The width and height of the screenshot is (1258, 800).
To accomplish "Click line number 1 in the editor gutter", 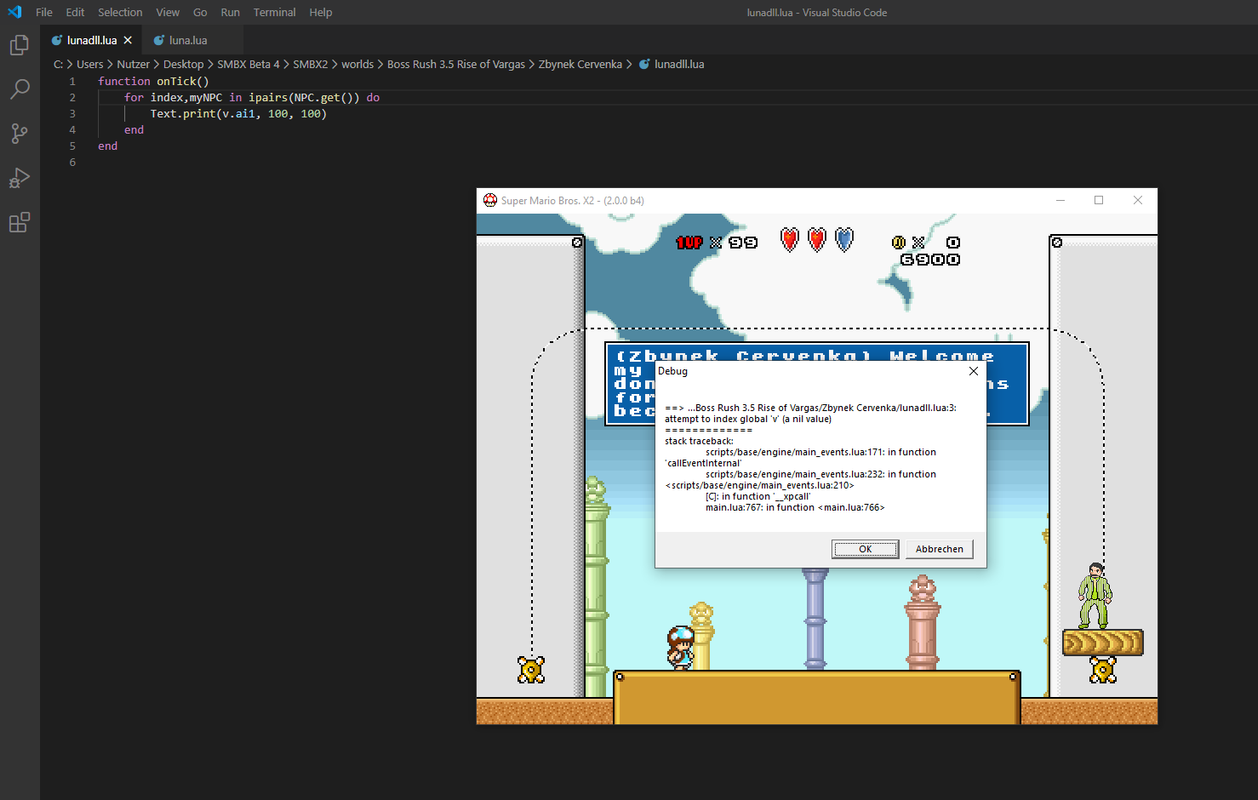I will click(72, 81).
